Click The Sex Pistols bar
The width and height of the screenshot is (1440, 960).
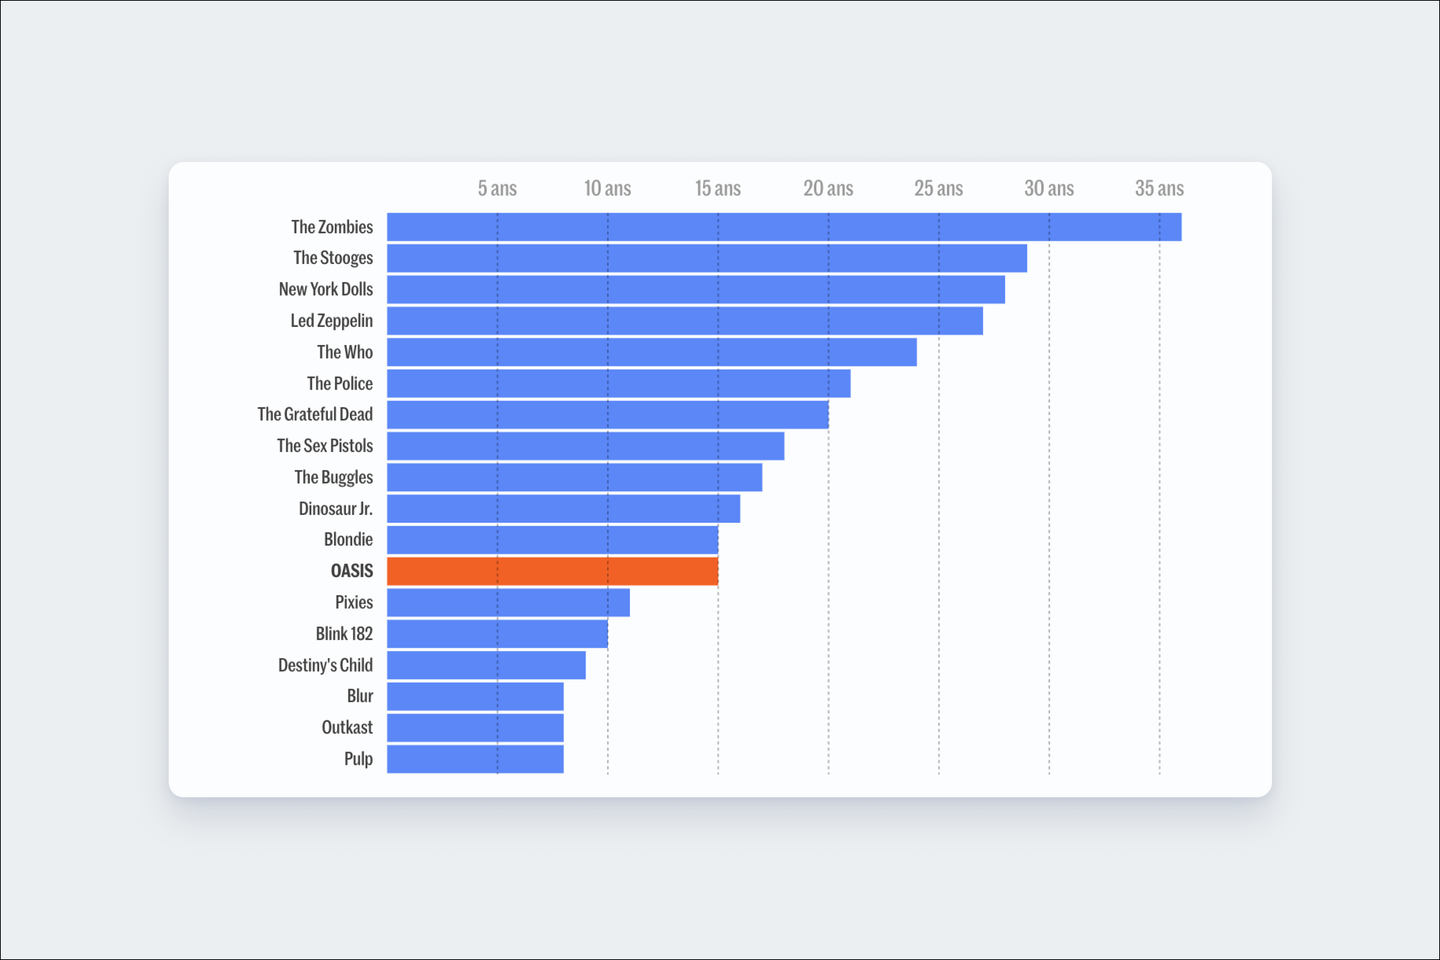[586, 446]
